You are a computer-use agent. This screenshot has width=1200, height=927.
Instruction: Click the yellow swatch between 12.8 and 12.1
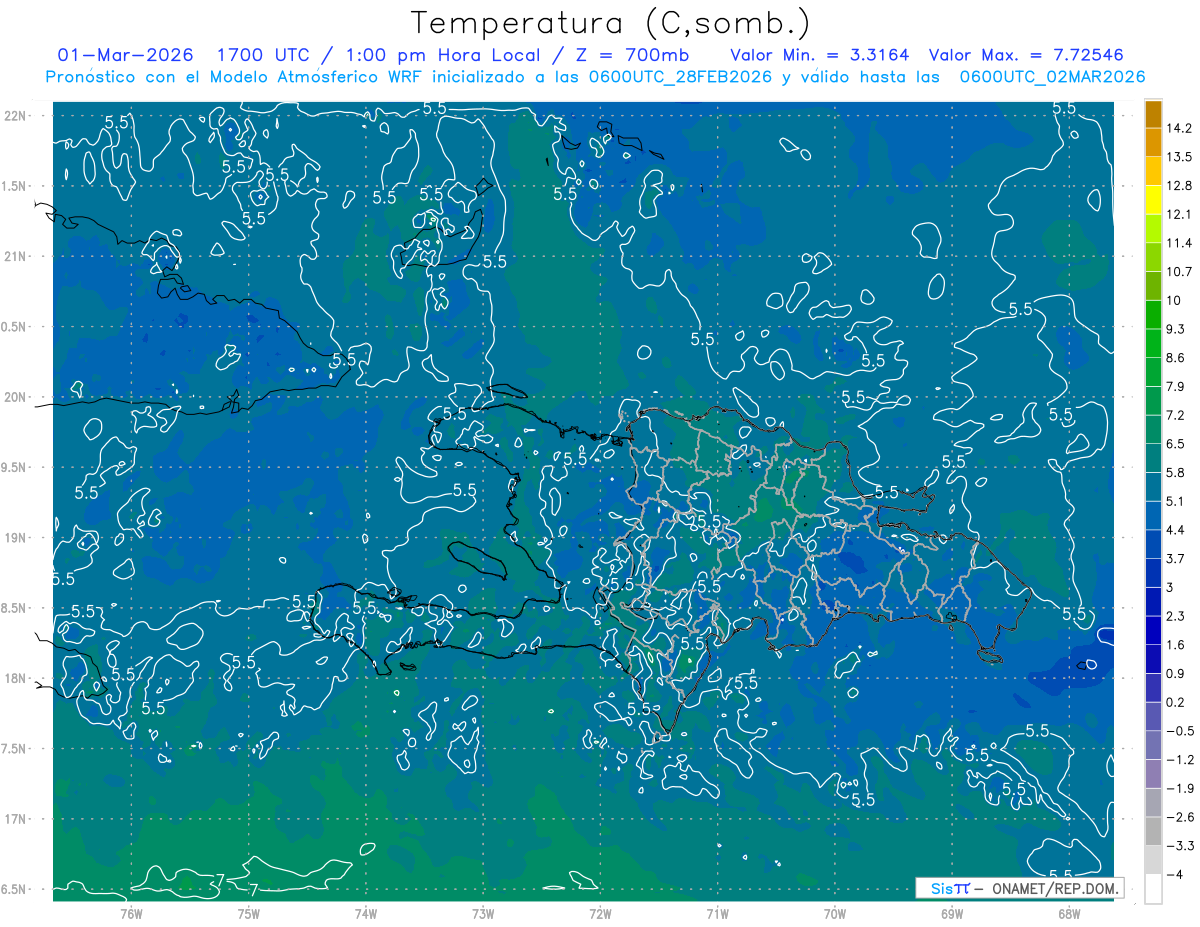[1153, 200]
